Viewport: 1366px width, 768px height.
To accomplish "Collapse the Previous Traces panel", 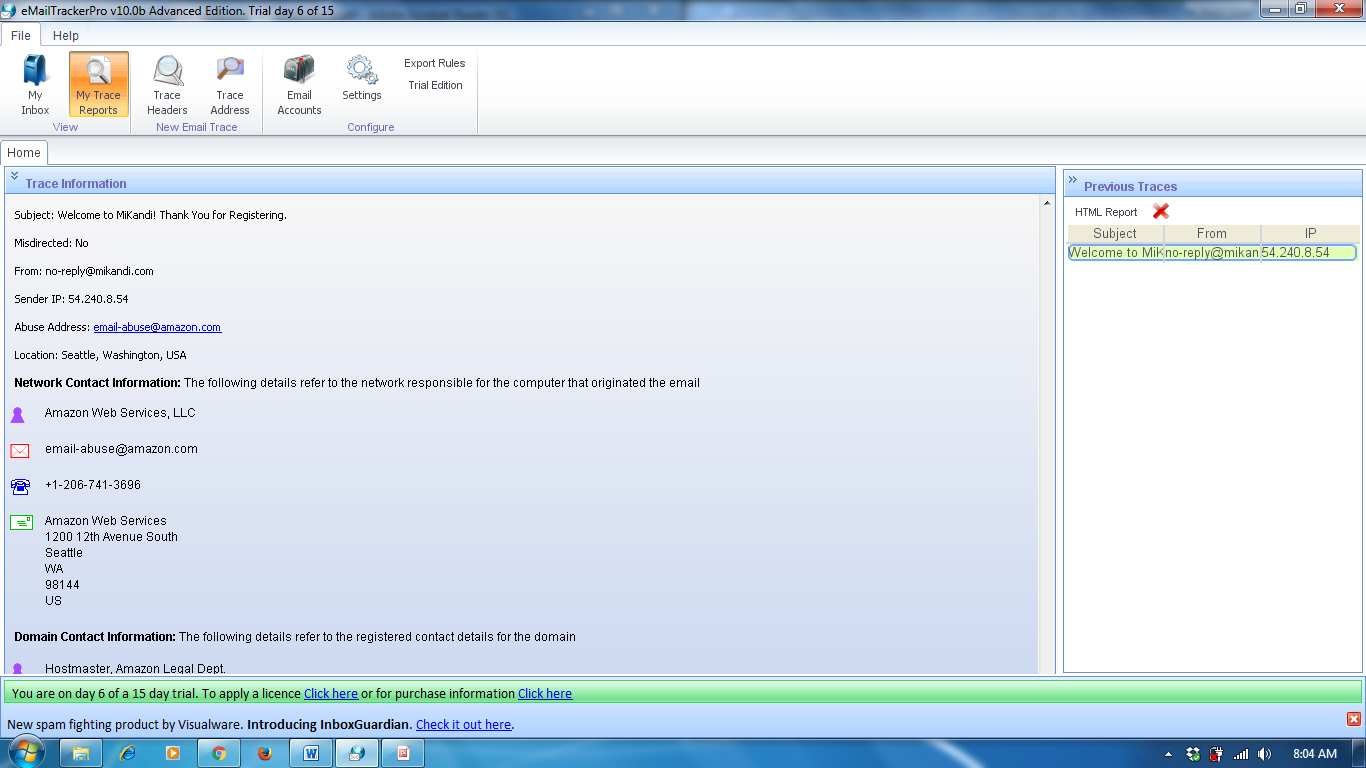I will pos(1072,177).
